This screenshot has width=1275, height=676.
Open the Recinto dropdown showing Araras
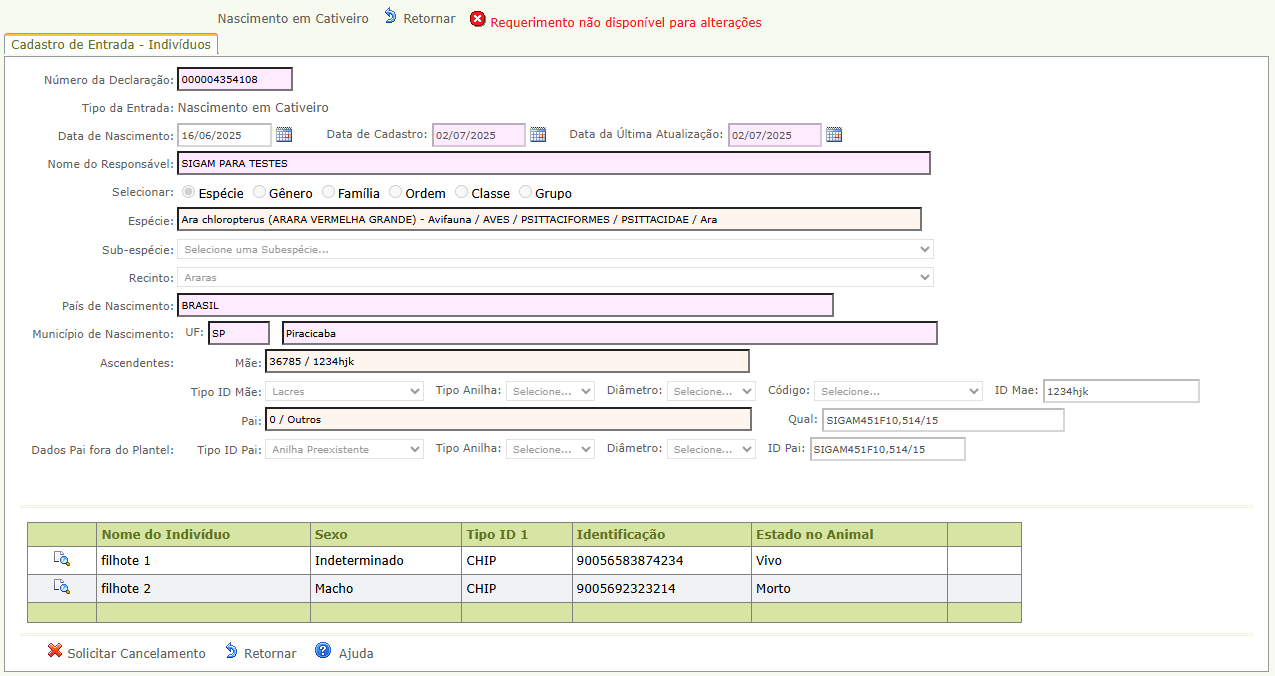pos(555,277)
